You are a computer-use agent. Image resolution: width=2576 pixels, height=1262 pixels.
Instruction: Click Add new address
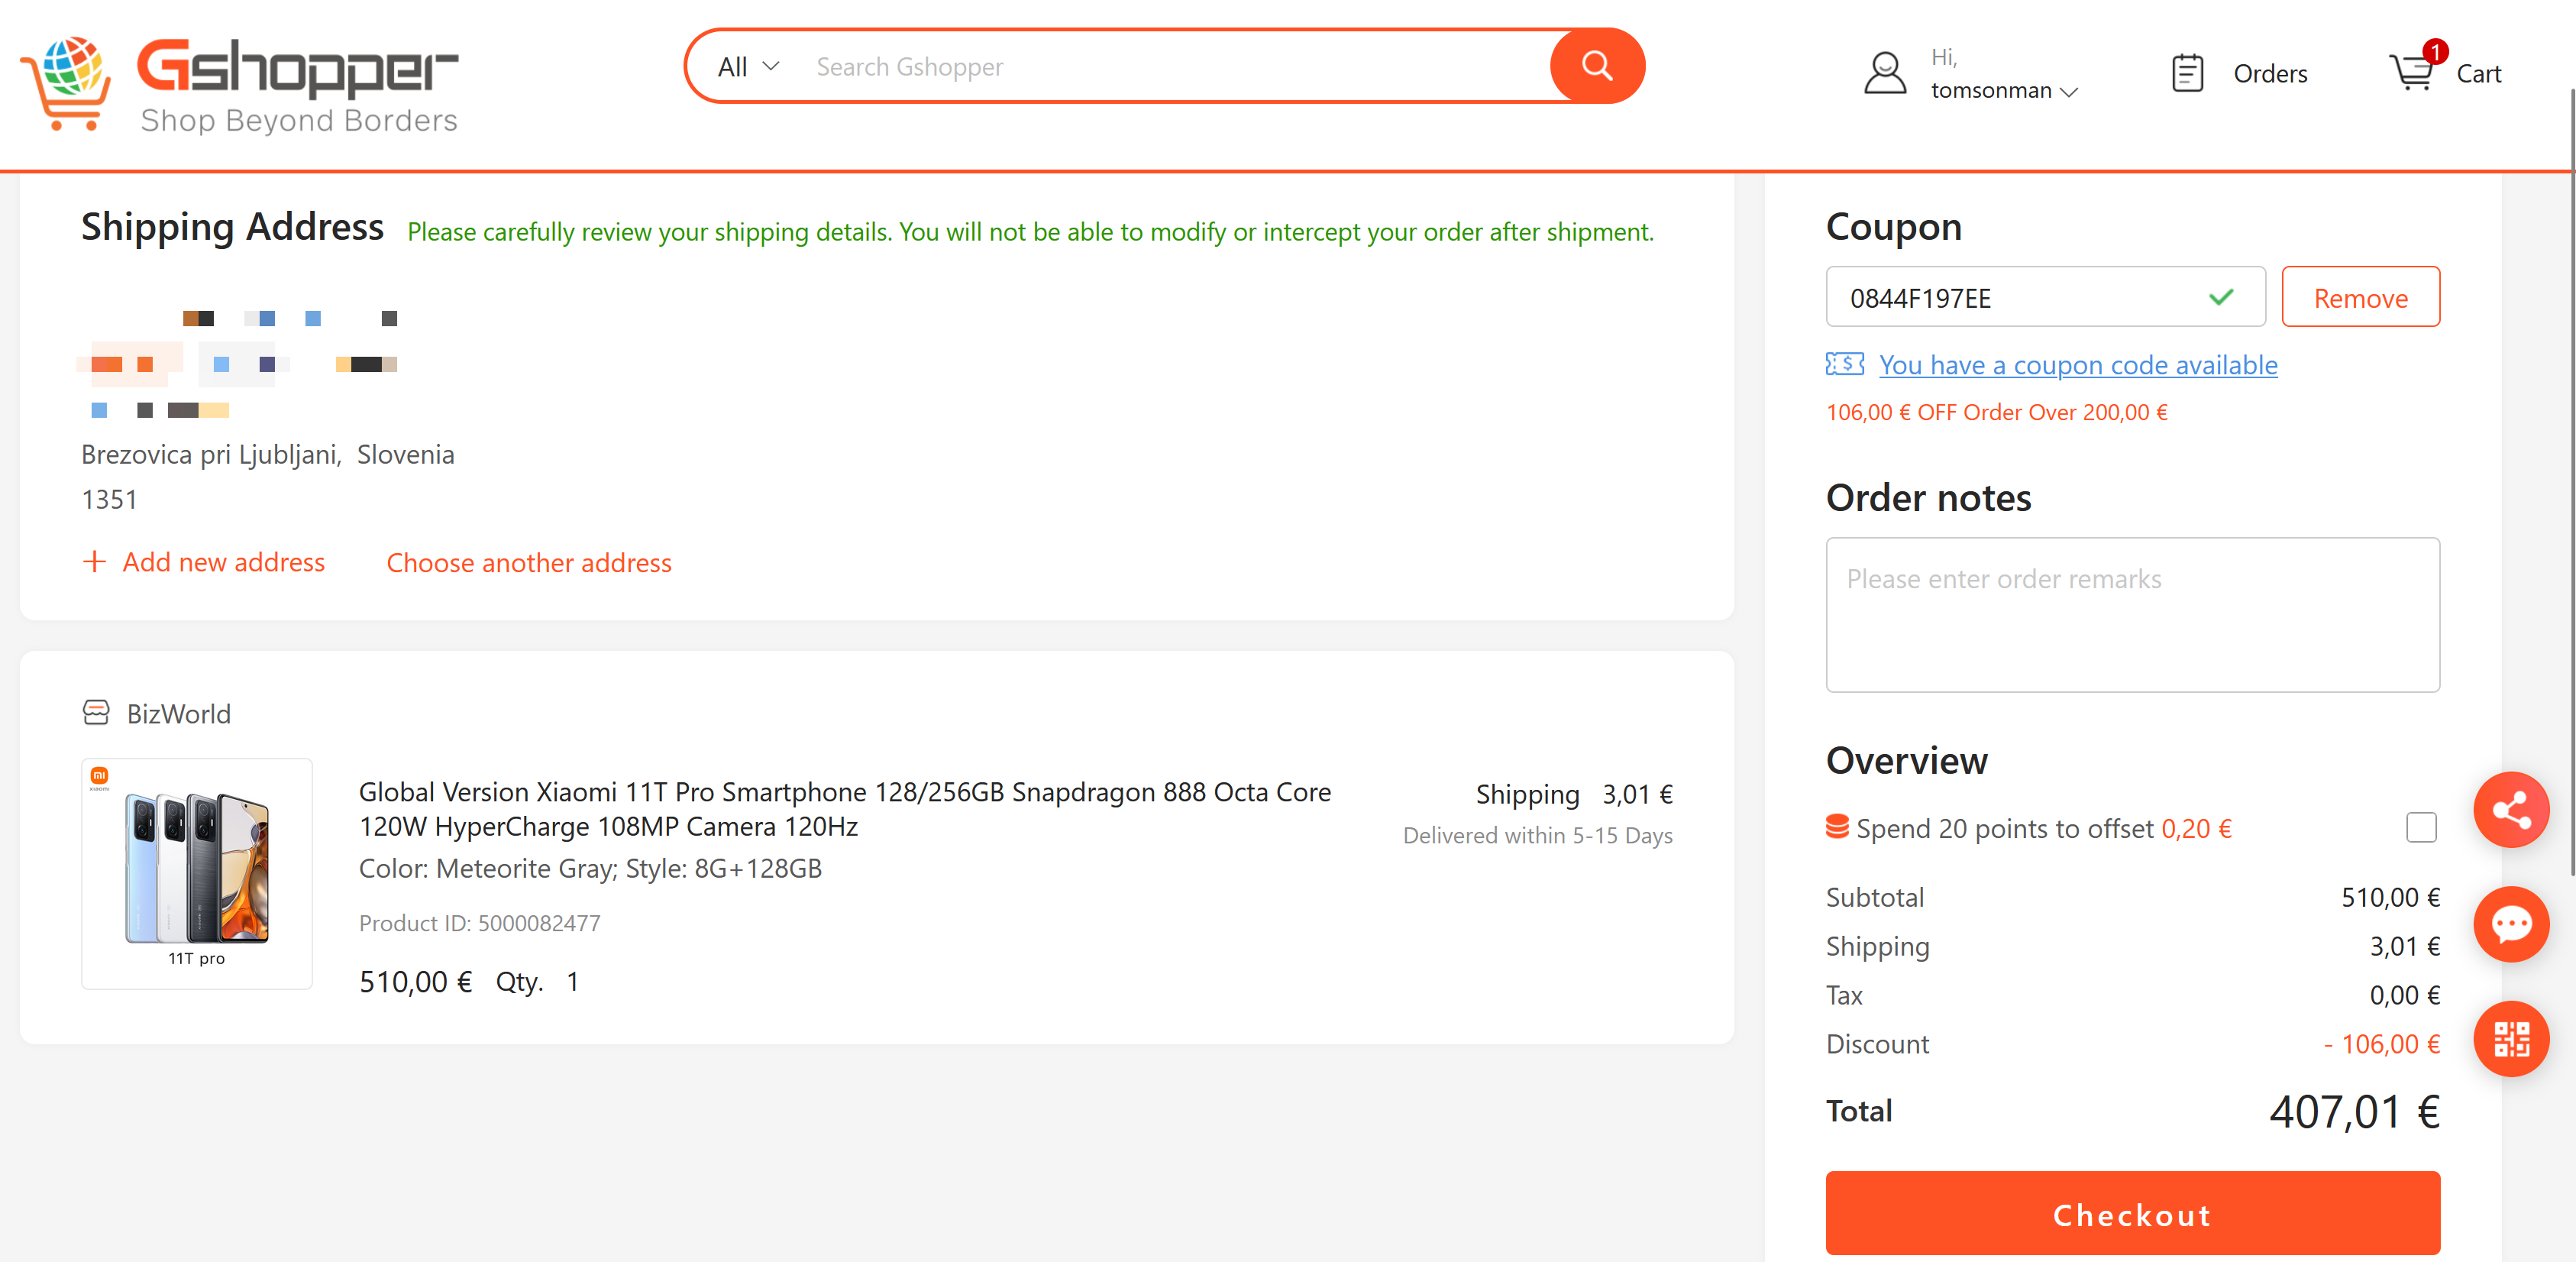click(x=224, y=562)
